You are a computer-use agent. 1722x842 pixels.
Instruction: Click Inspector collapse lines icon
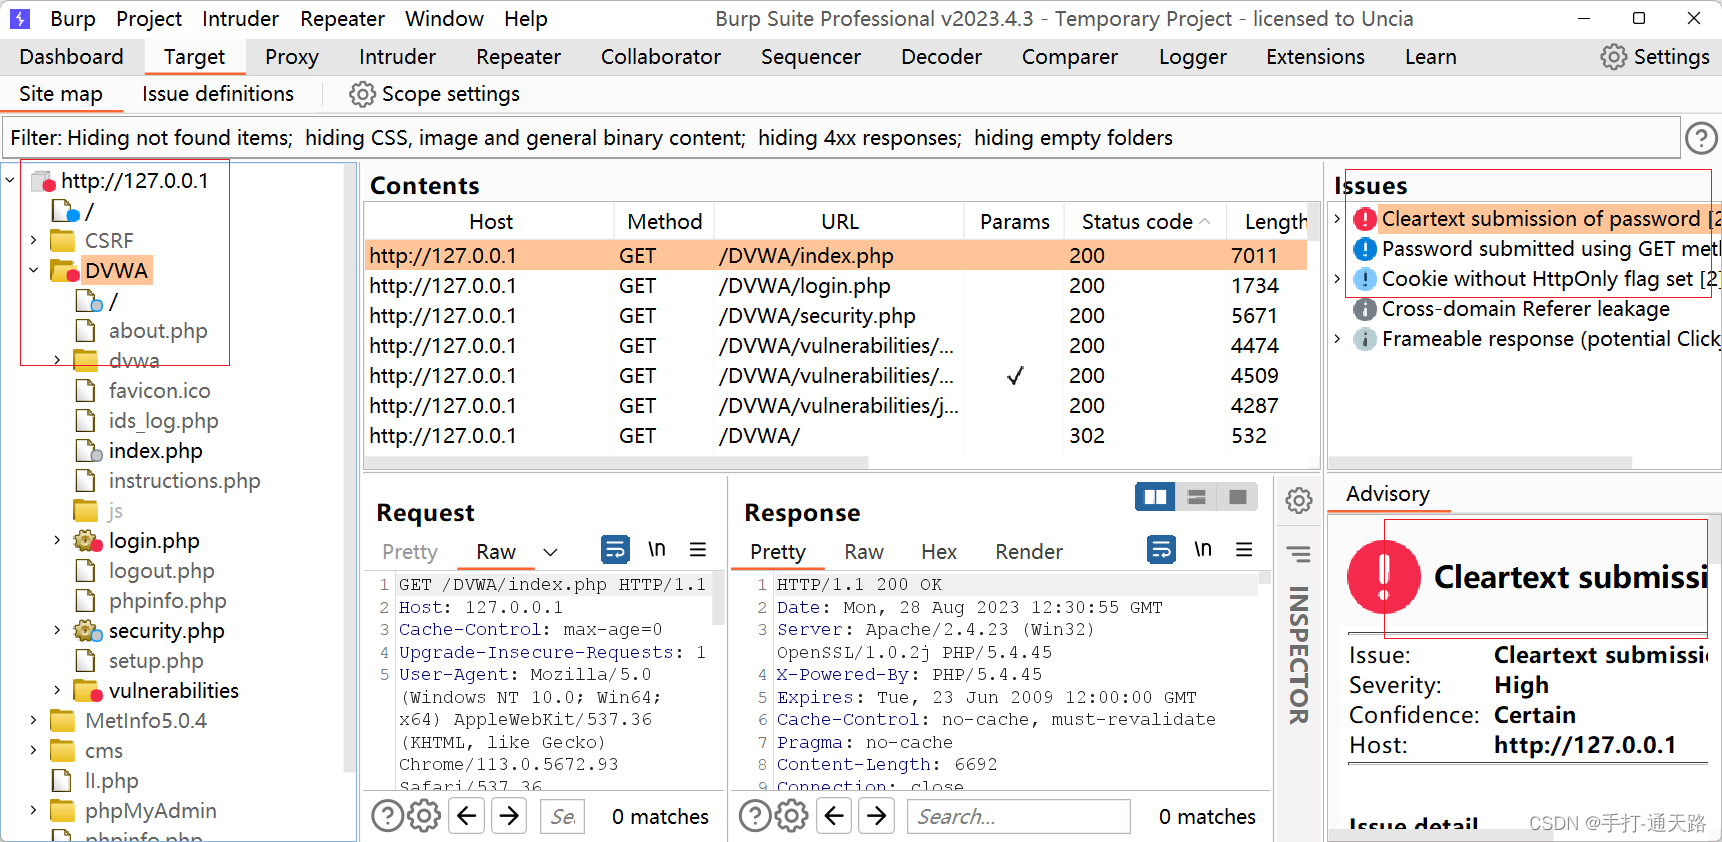1299,554
